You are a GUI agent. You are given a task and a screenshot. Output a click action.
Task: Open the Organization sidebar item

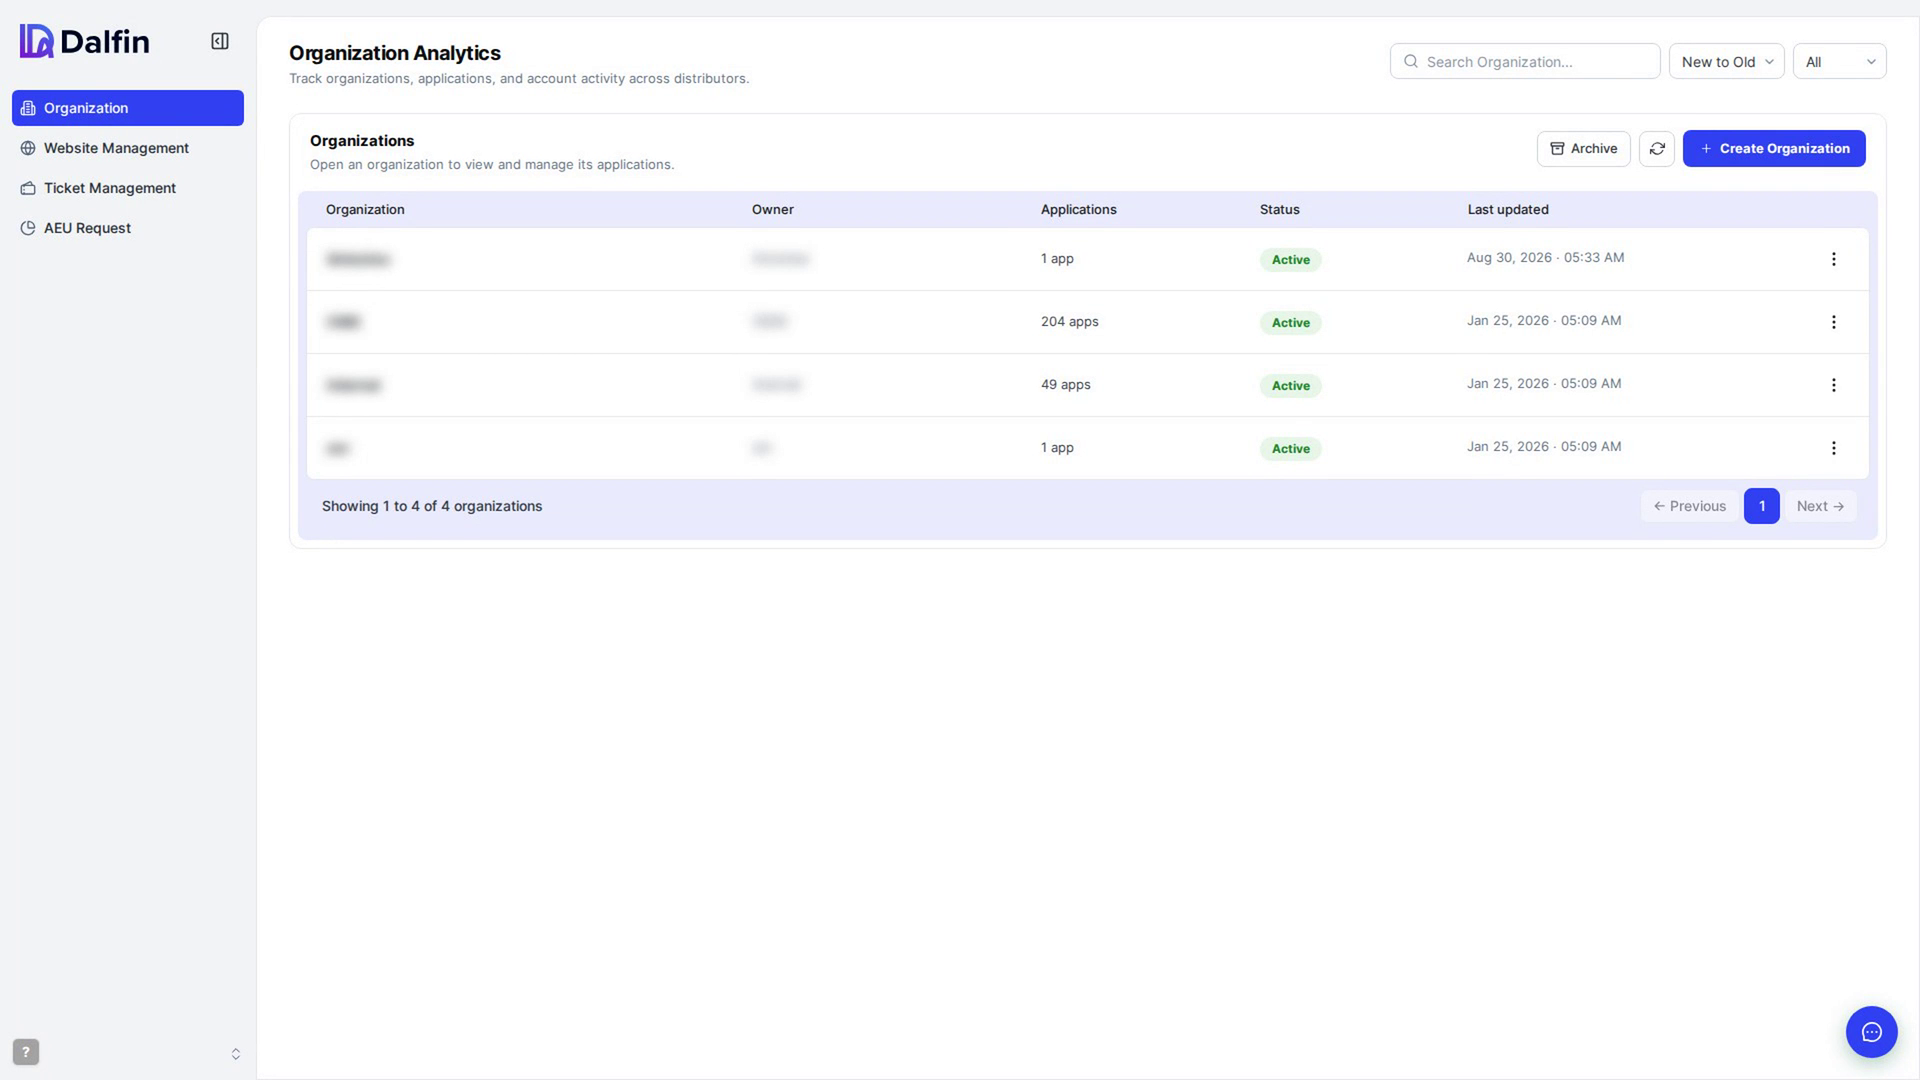[x=128, y=108]
